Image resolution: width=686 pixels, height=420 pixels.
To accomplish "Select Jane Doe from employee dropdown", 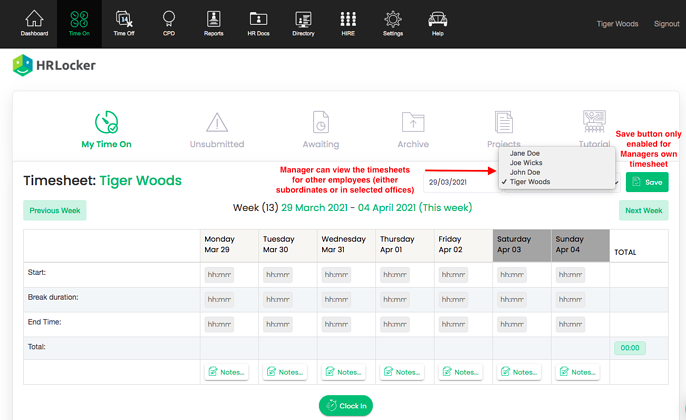I will pyautogui.click(x=525, y=154).
